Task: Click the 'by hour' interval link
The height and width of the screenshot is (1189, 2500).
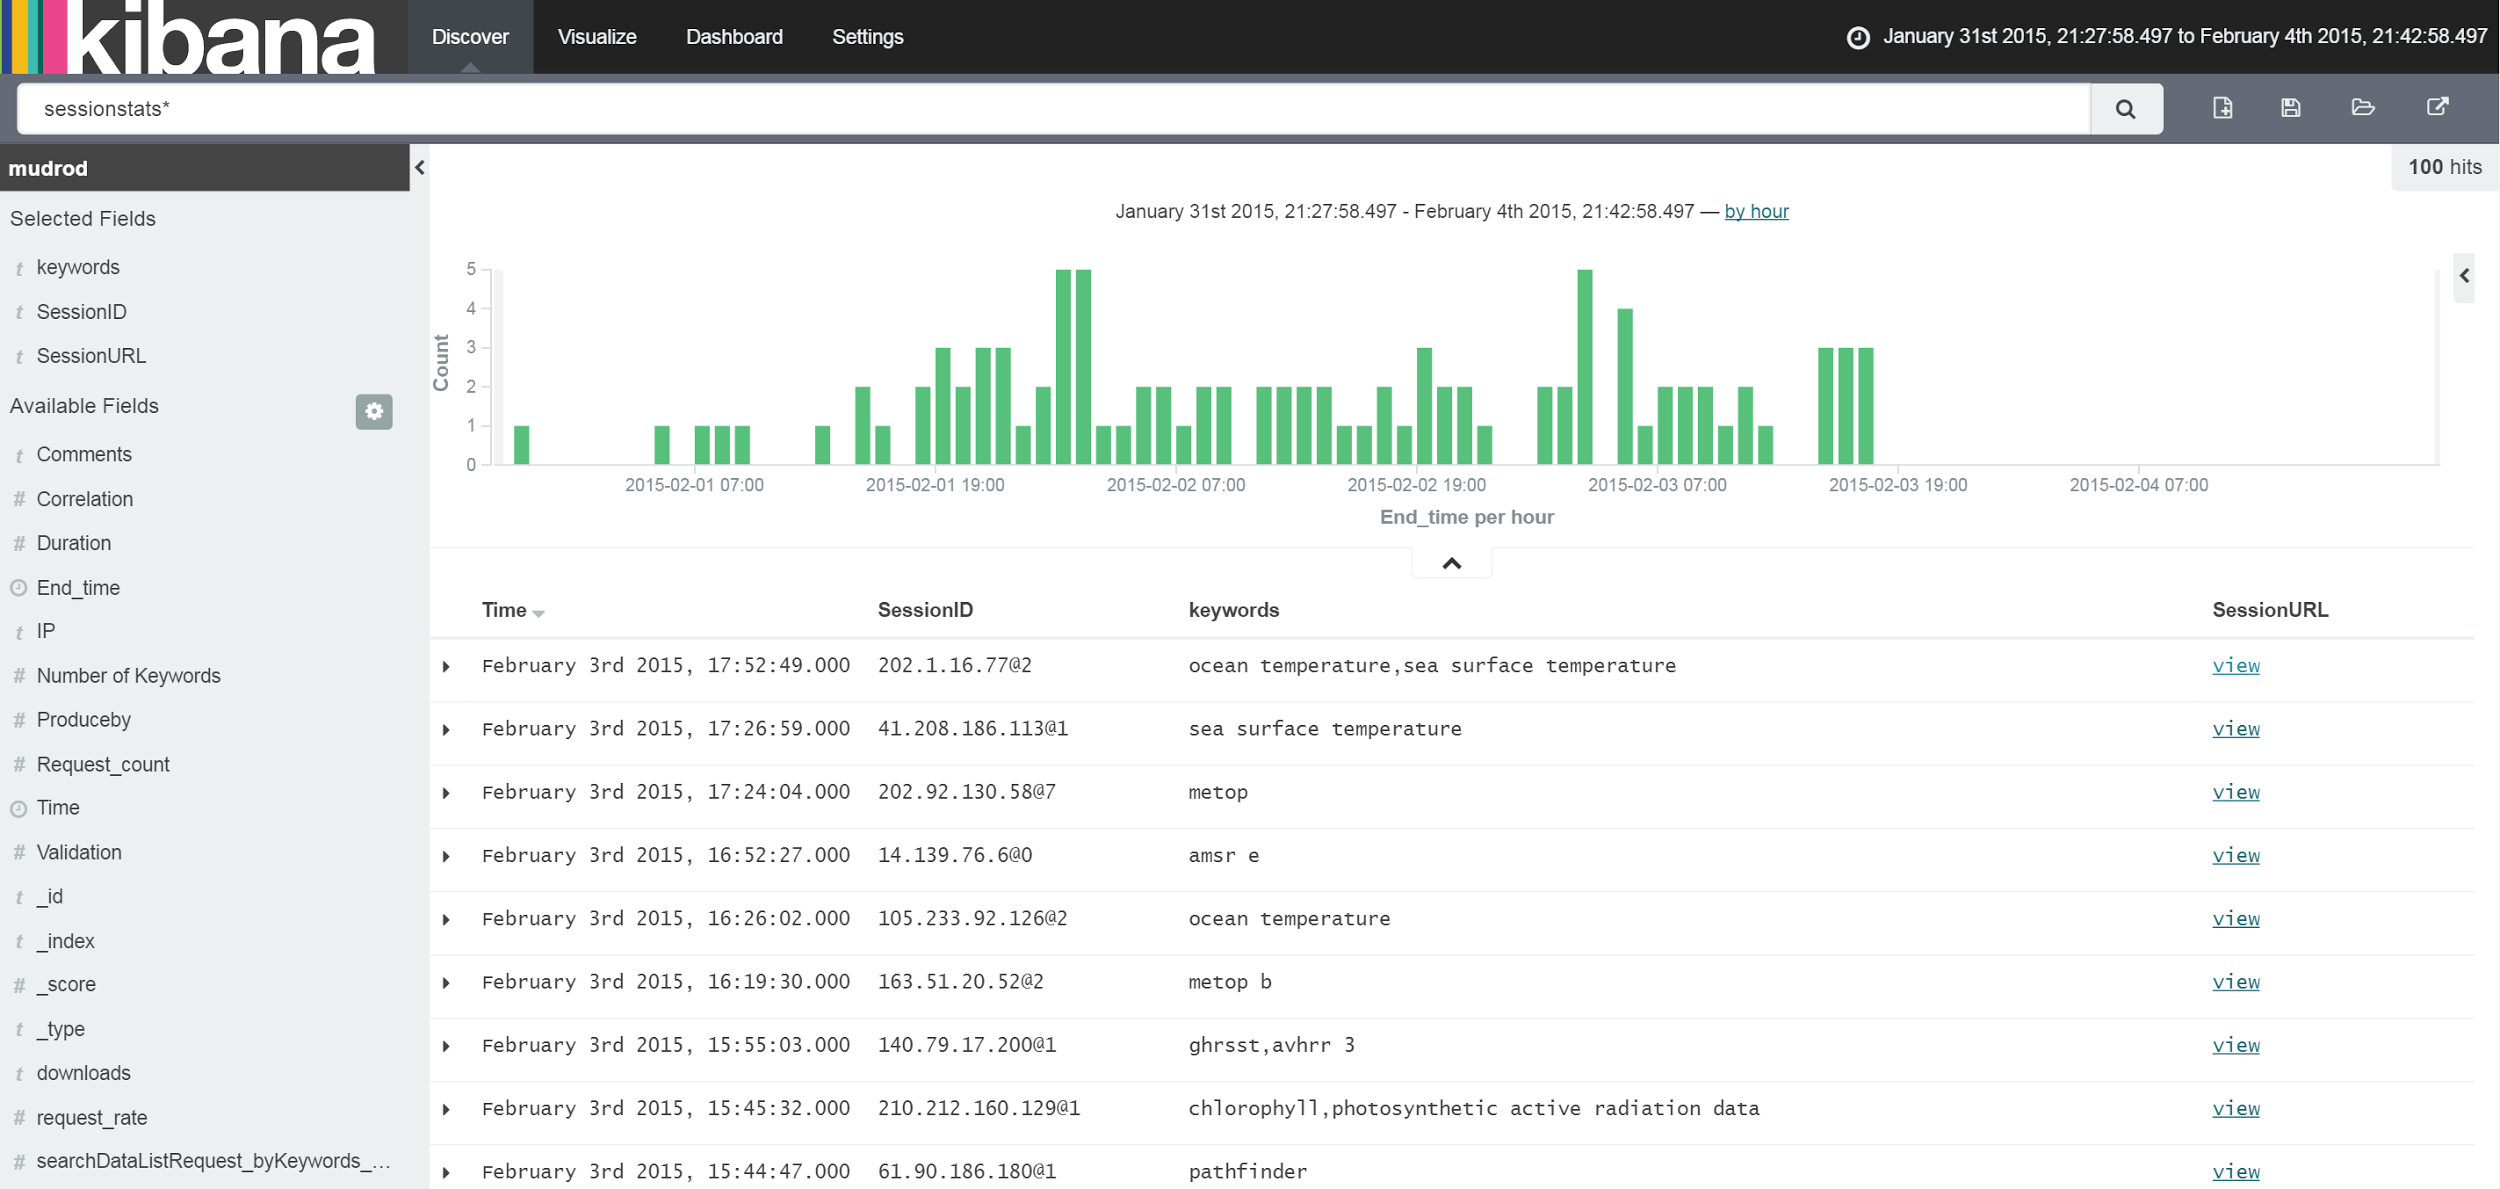Action: [1756, 211]
